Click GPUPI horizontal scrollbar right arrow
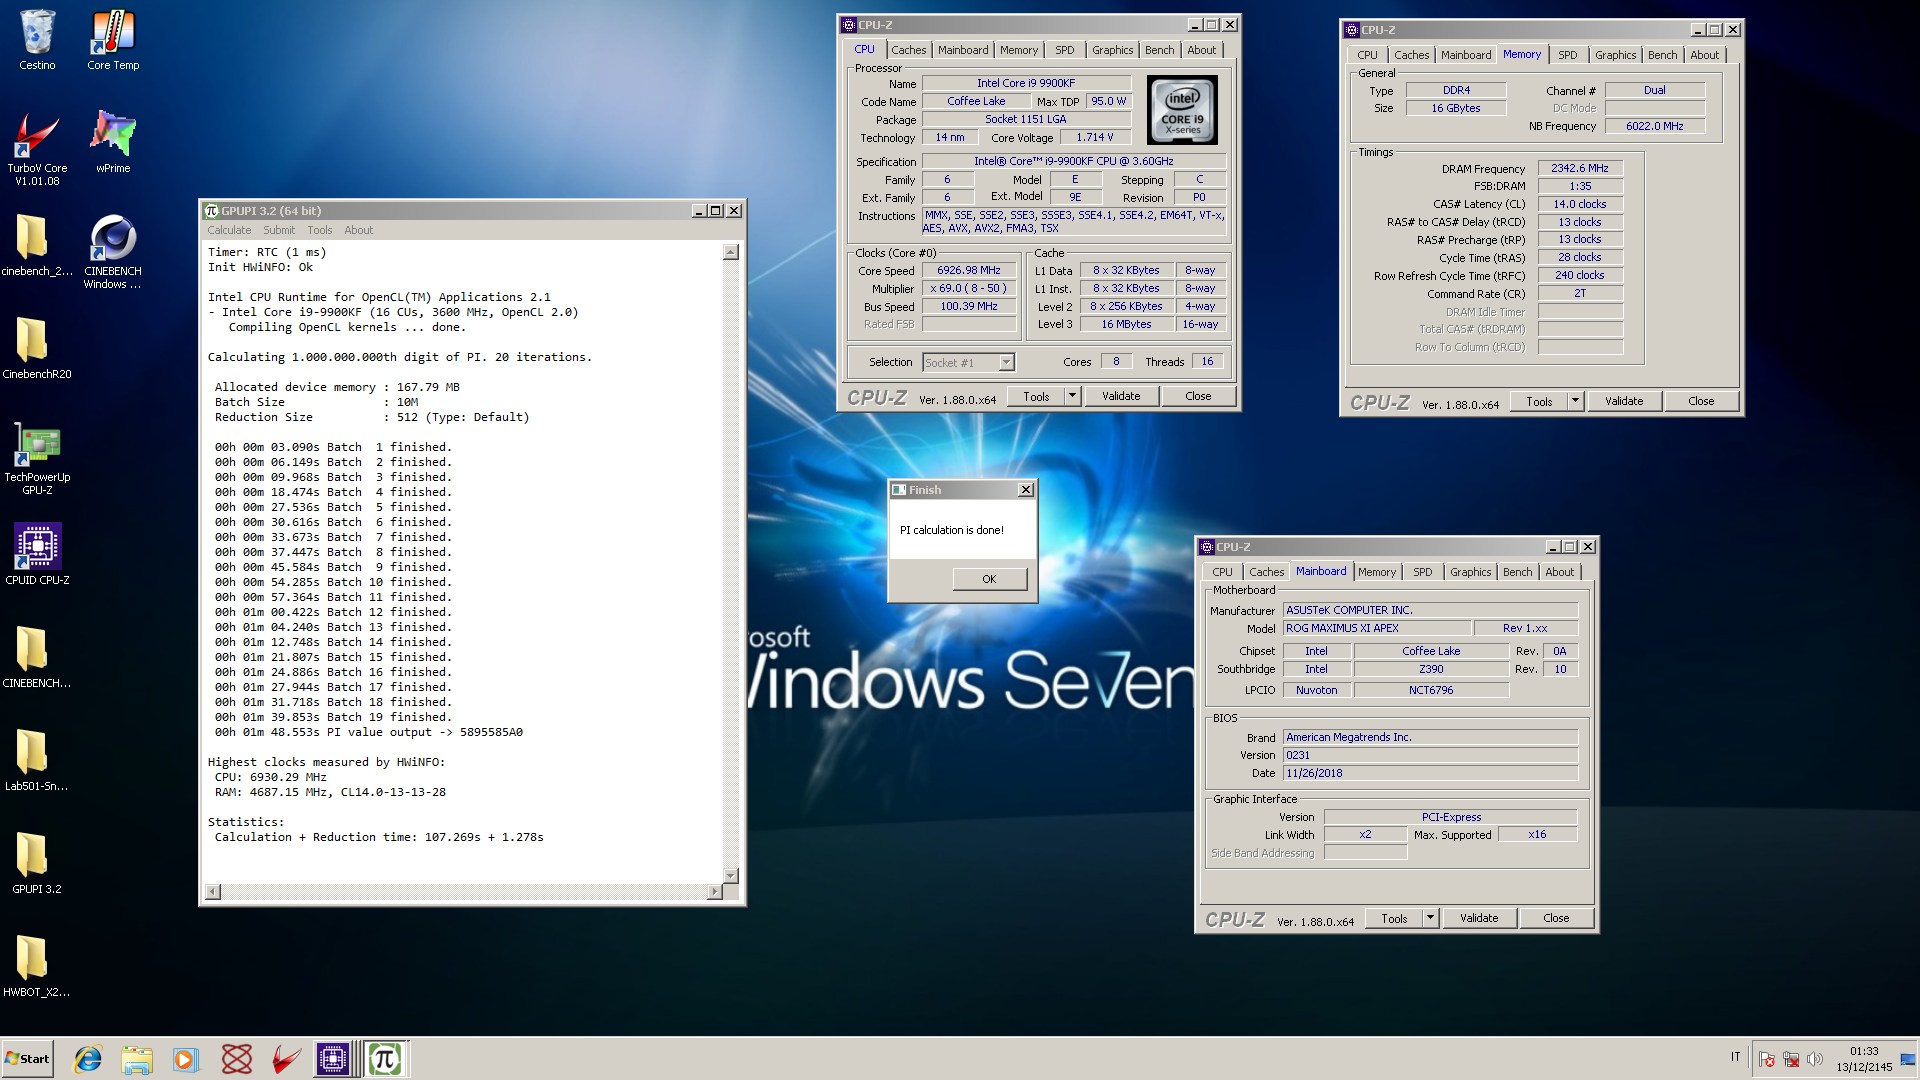Screen dimensions: 1920x1080 714,891
